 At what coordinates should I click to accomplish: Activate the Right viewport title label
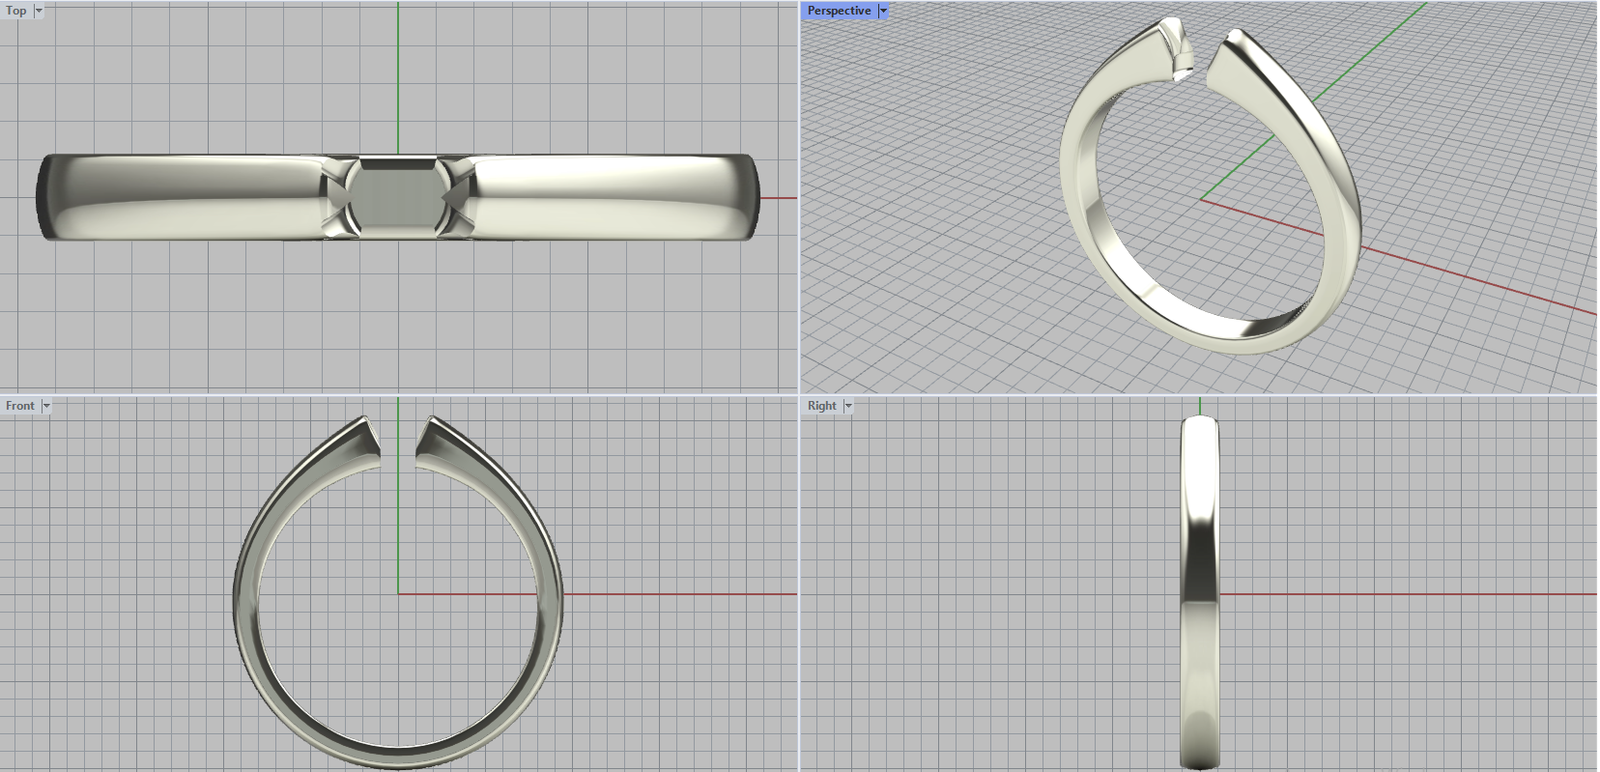(821, 406)
